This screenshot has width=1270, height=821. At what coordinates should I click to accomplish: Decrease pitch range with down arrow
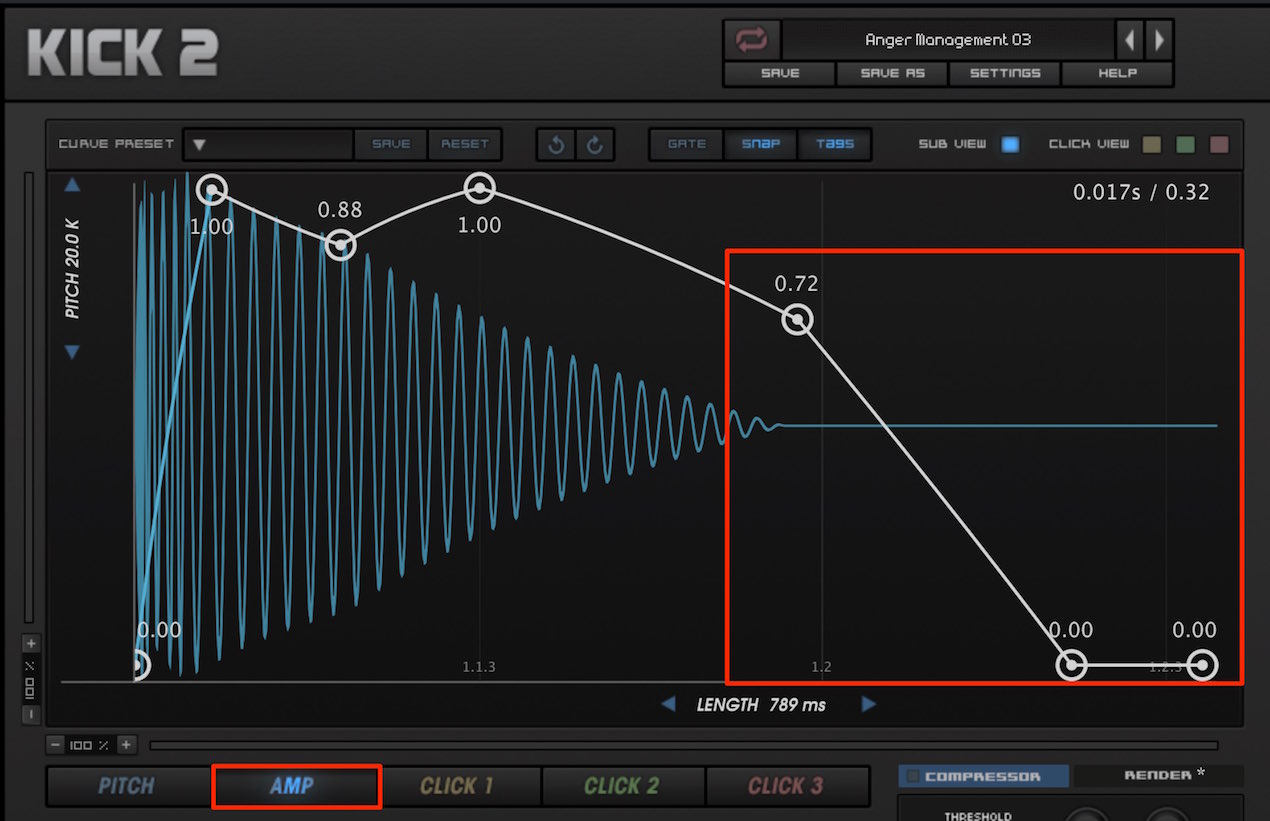(72, 351)
